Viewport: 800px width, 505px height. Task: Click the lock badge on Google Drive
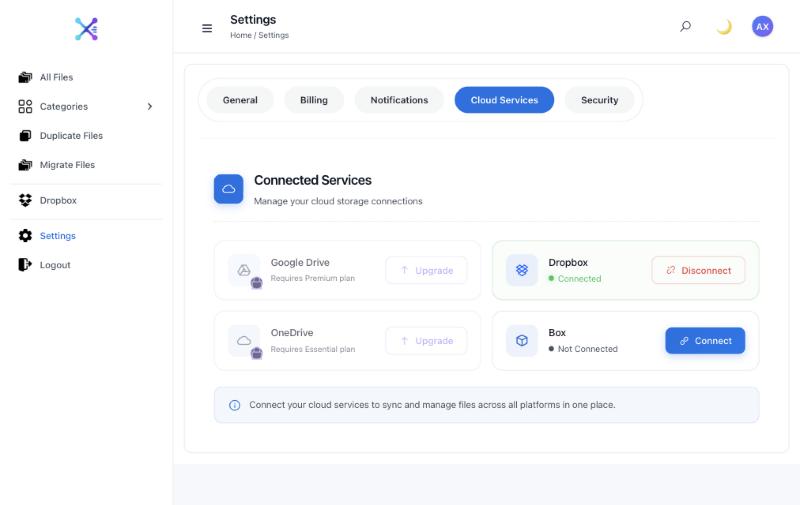coord(257,283)
